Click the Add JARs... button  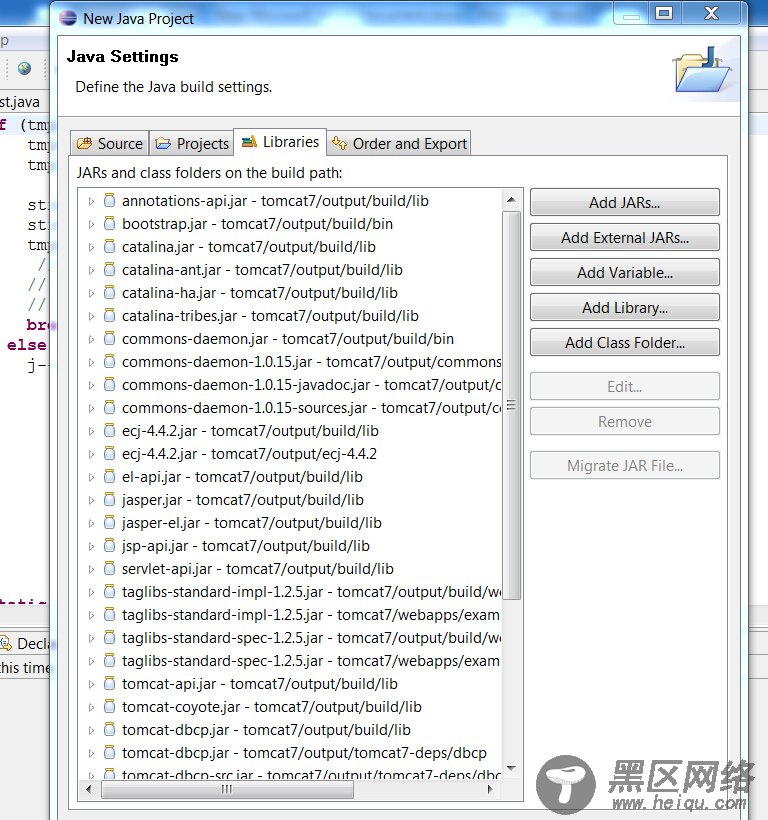625,202
